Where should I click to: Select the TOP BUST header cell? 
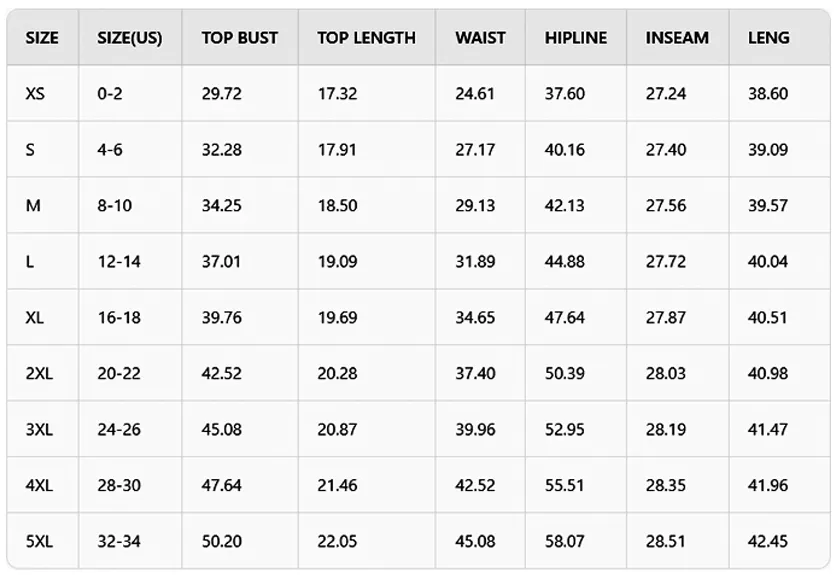click(x=239, y=38)
